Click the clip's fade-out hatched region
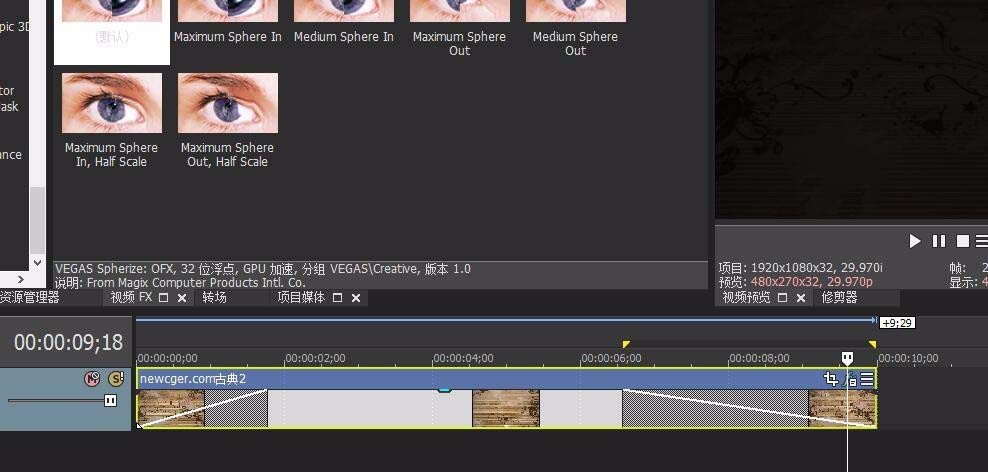This screenshot has height=472, width=988. tap(715, 408)
